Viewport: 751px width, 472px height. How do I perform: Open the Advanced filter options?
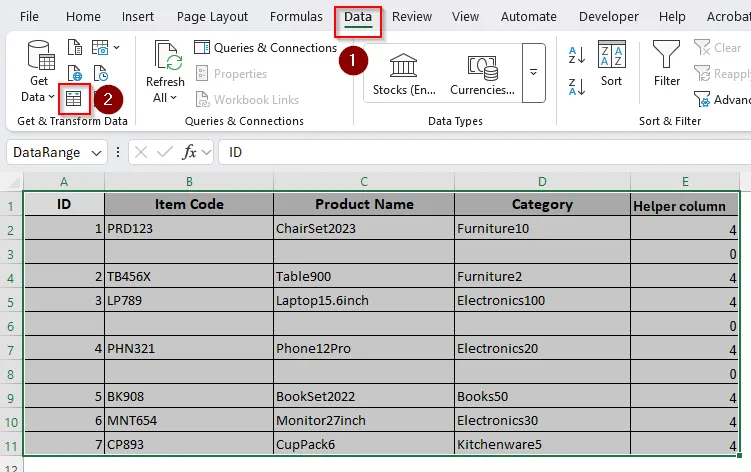pos(721,100)
